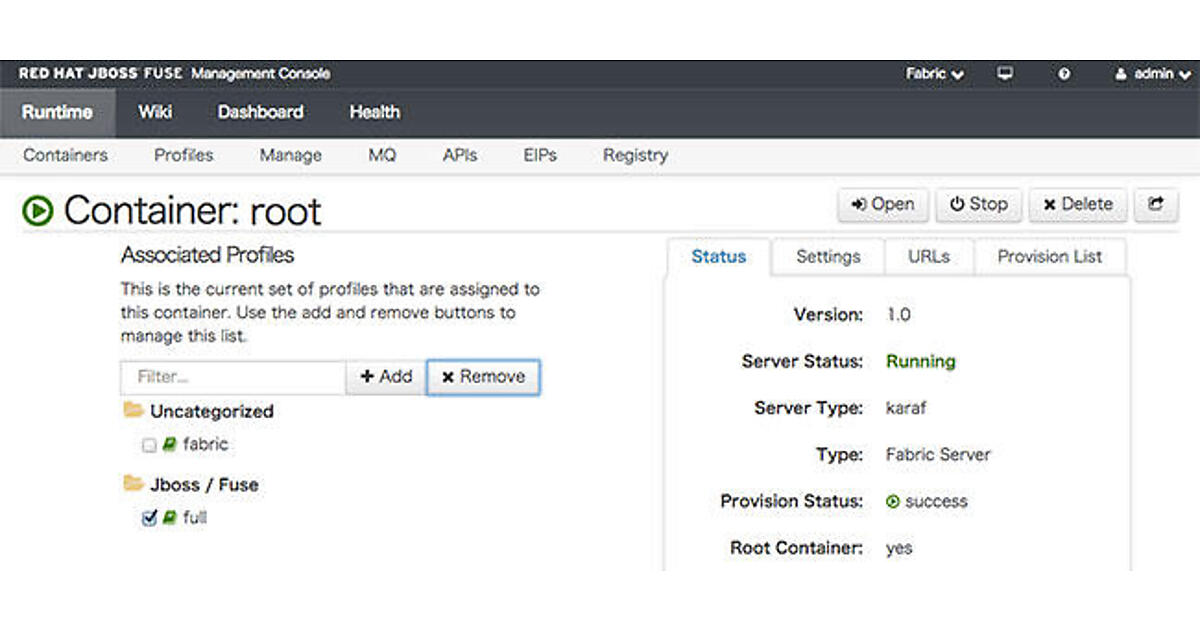Check the fabric profile checkbox
The width and height of the screenshot is (1200, 630).
(x=149, y=445)
